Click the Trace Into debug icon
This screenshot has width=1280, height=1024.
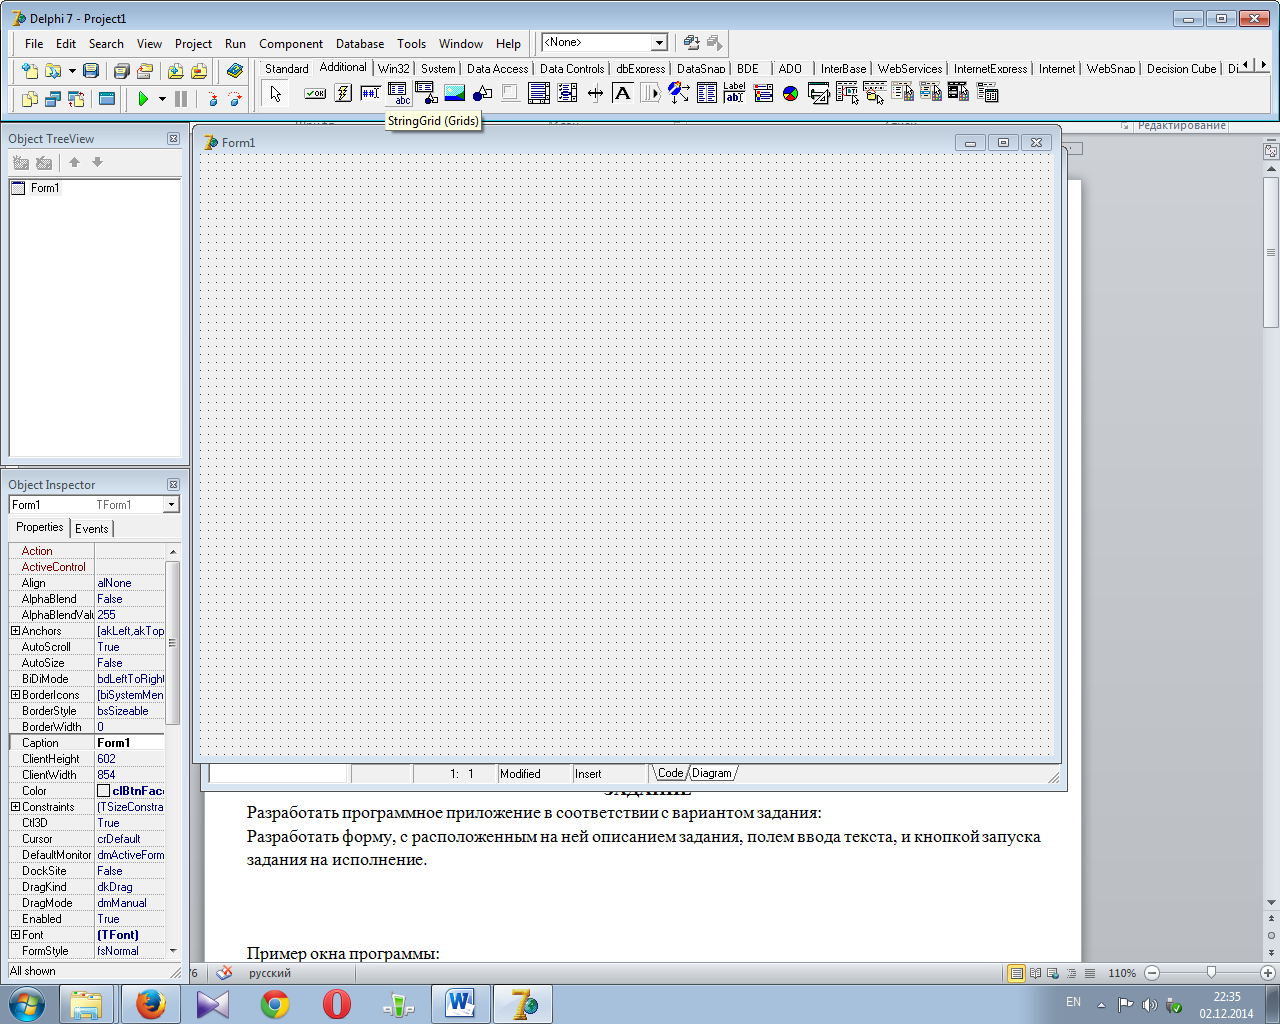tap(212, 99)
